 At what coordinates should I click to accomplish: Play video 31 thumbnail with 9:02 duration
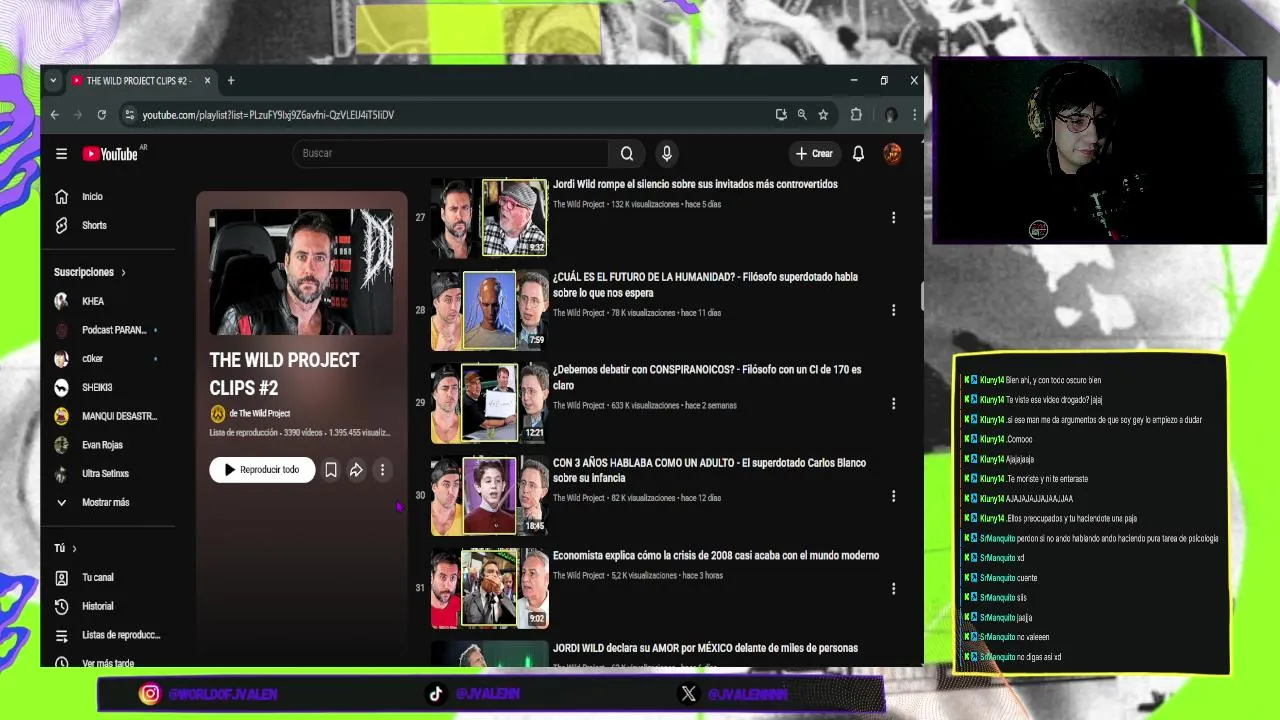click(490, 590)
